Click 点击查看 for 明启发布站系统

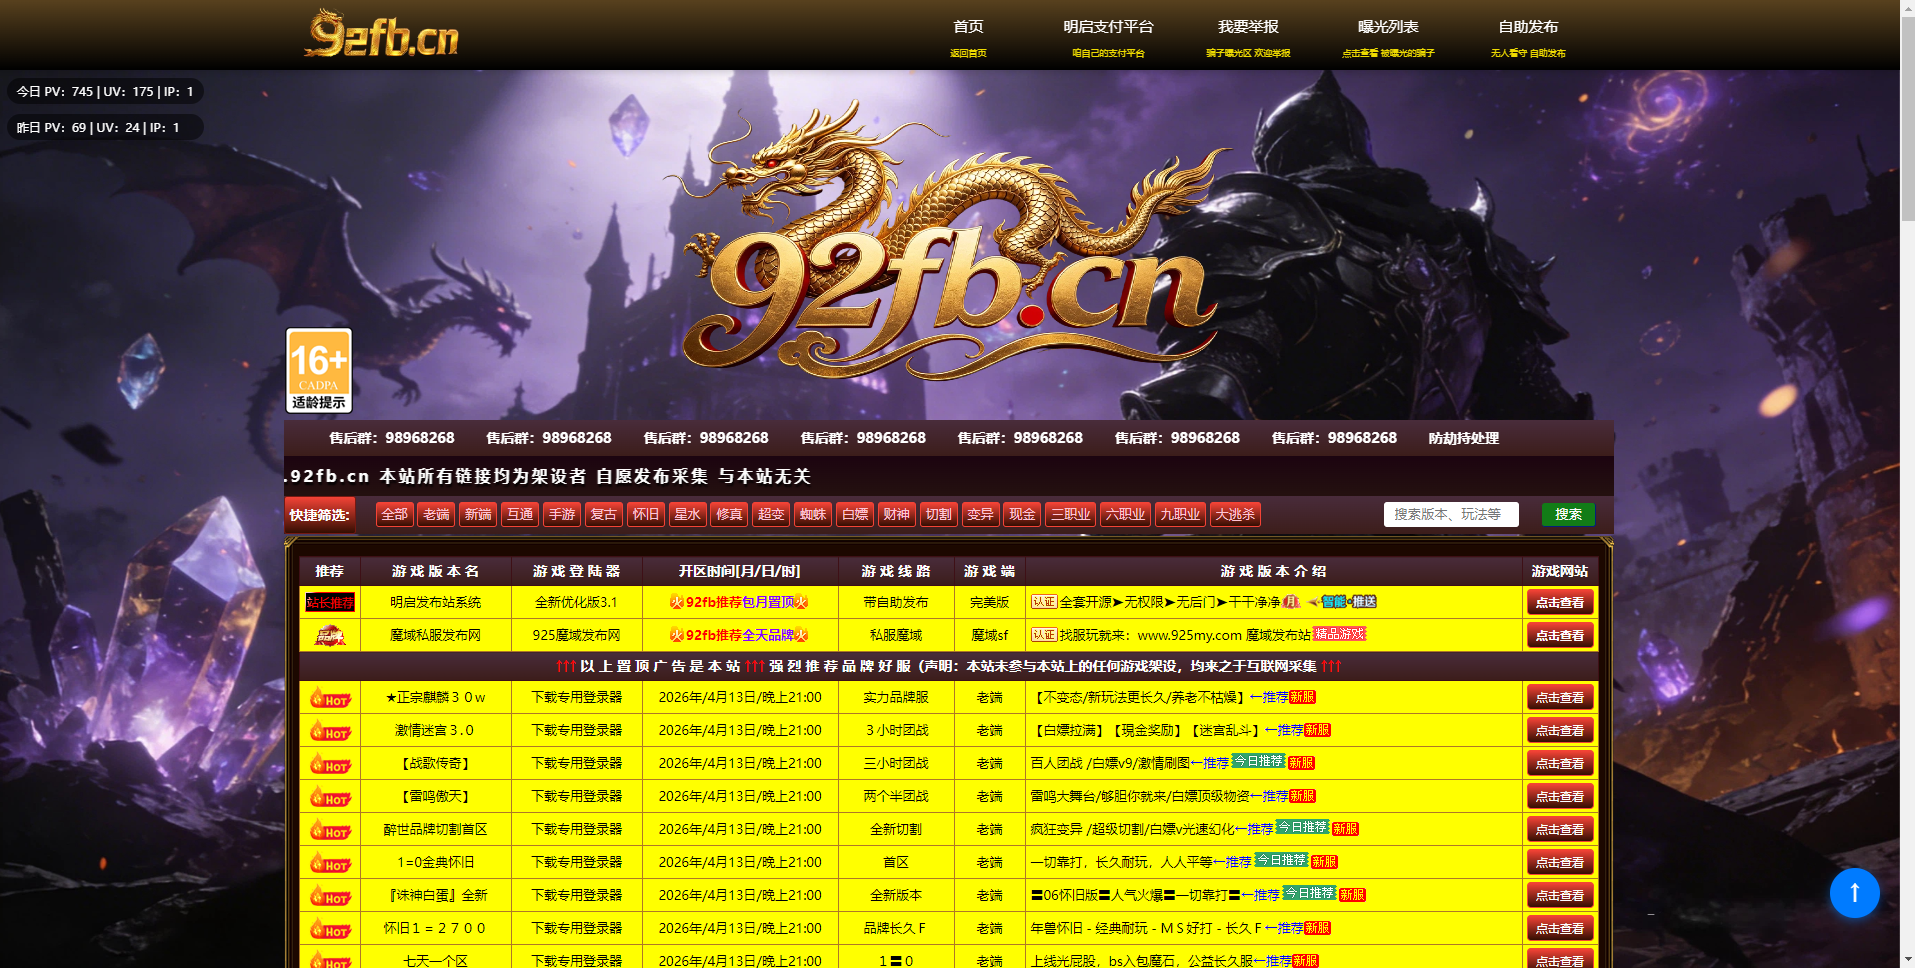(x=1559, y=602)
